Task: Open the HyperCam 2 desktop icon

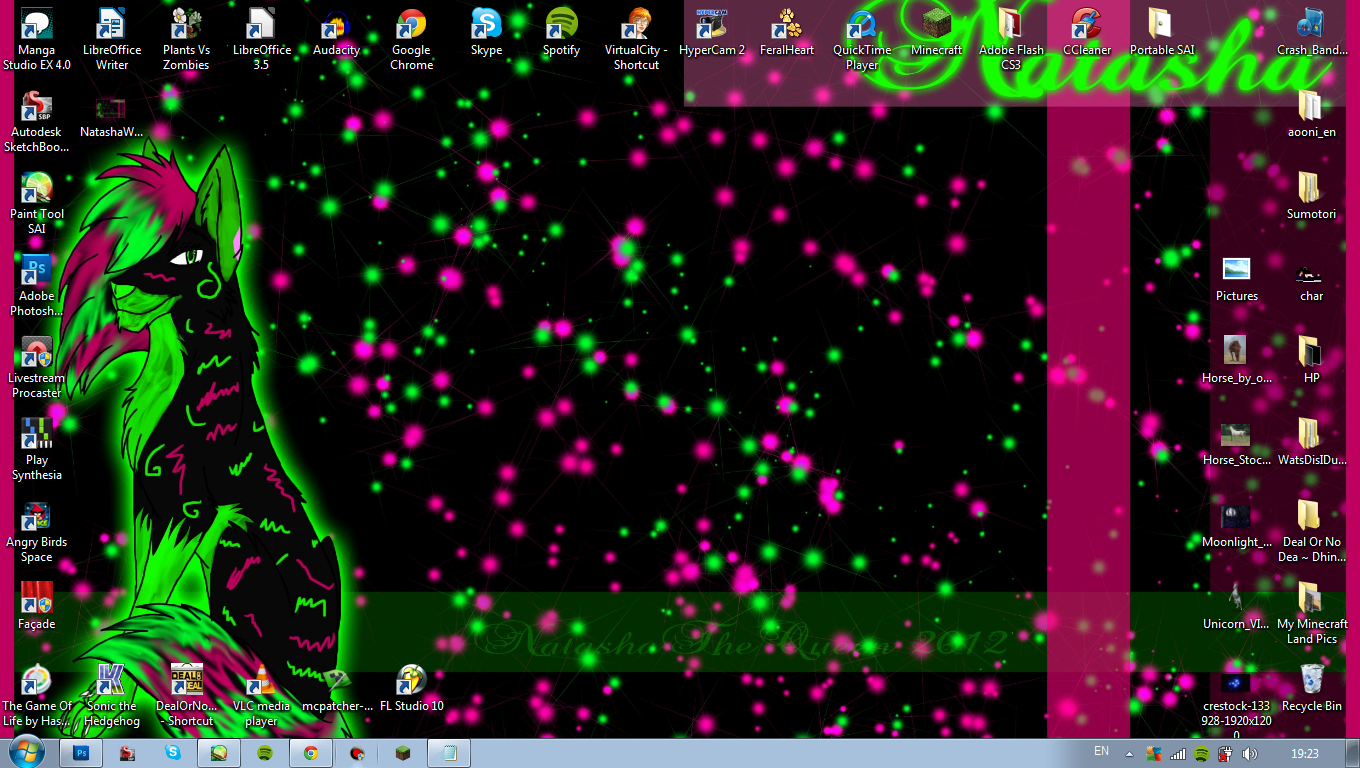Action: click(711, 27)
